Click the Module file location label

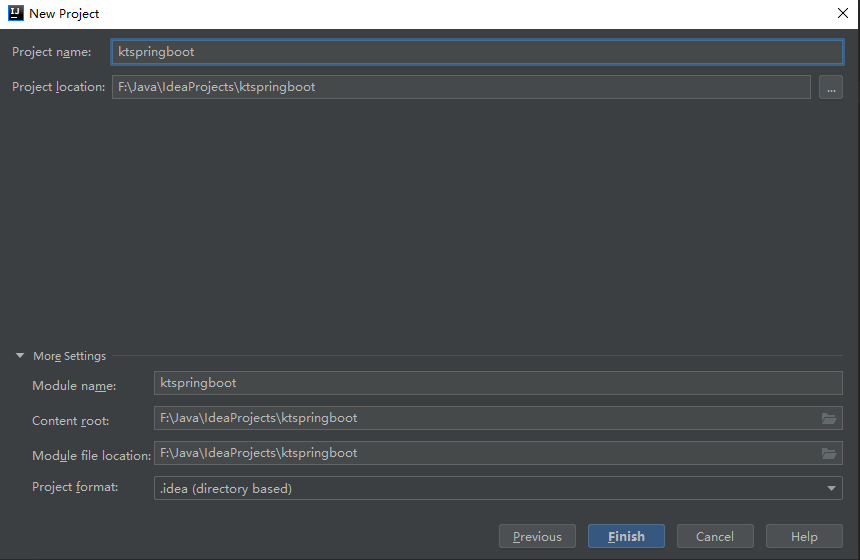tap(92, 456)
